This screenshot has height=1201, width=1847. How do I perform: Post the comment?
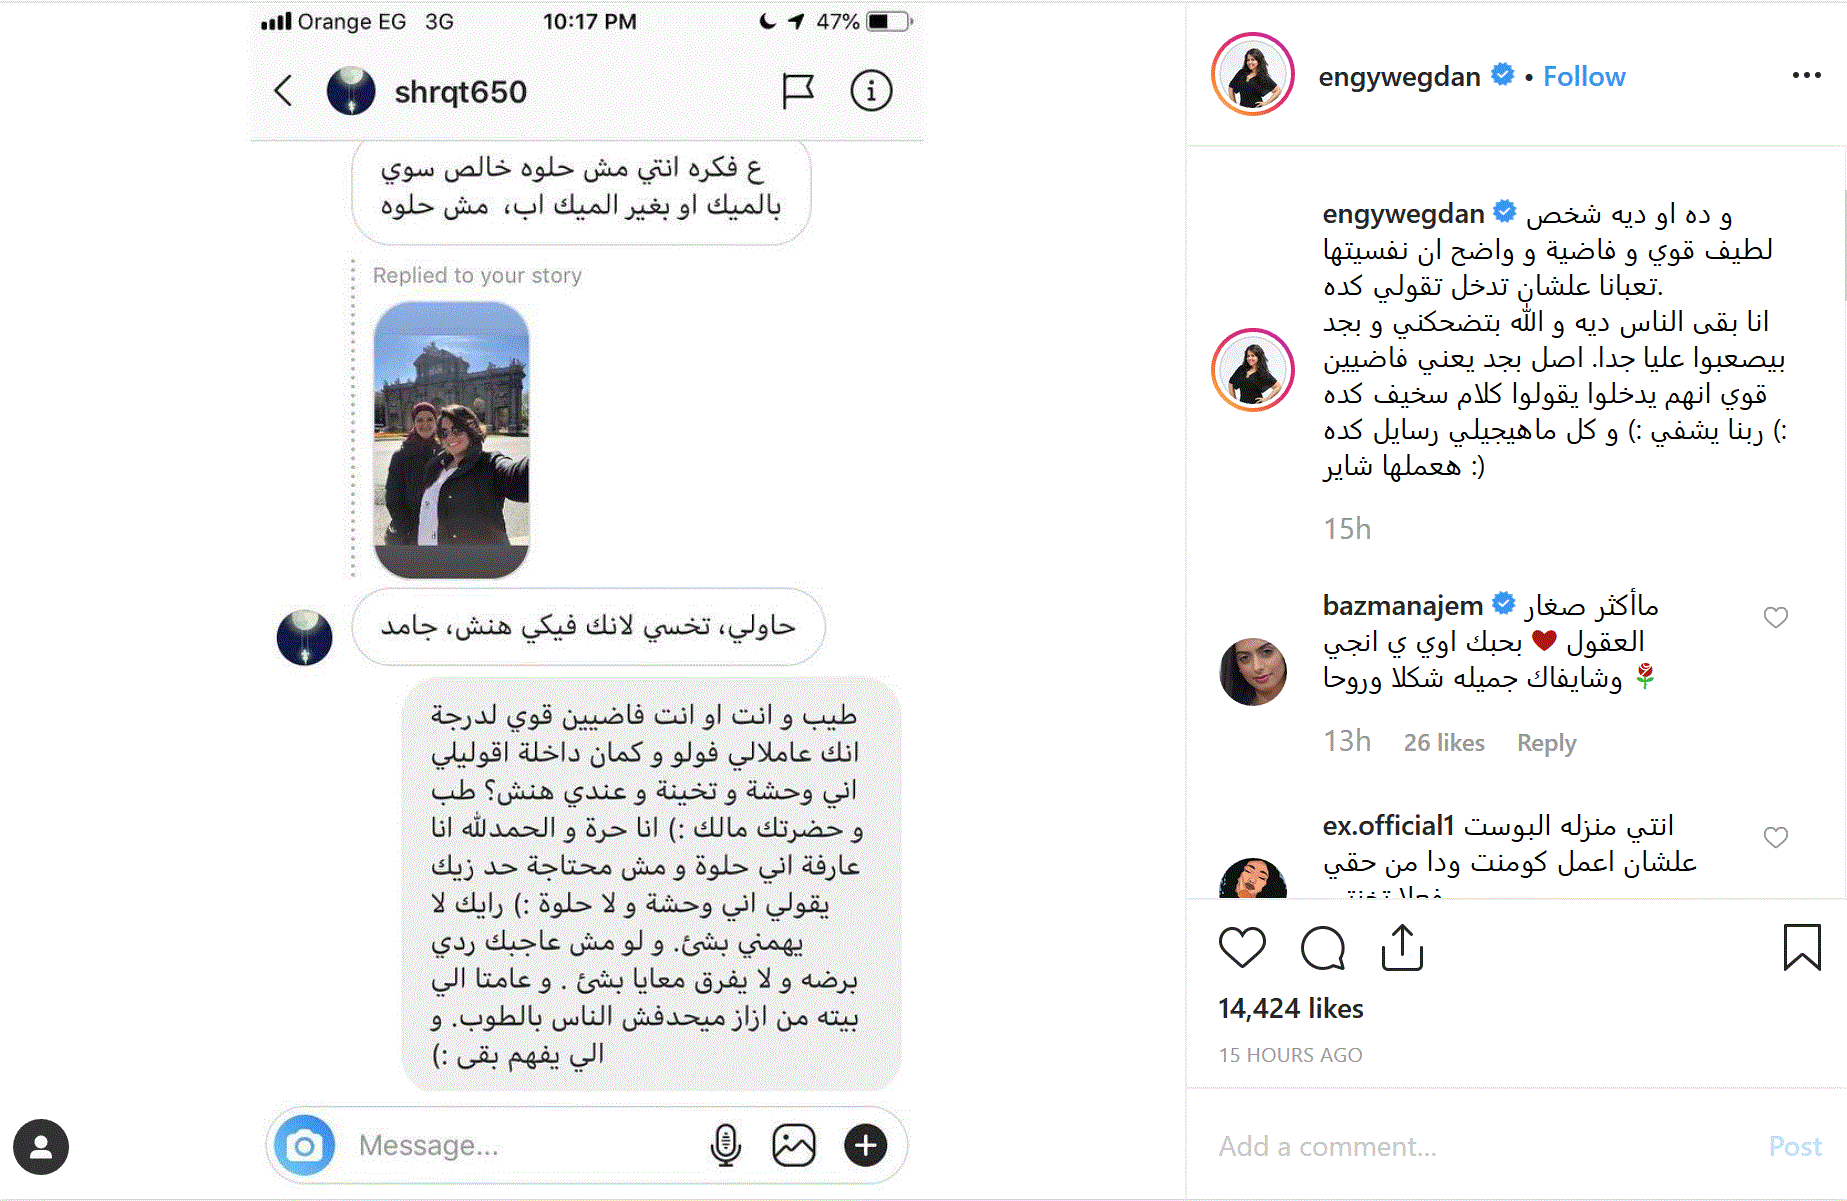click(x=1795, y=1146)
